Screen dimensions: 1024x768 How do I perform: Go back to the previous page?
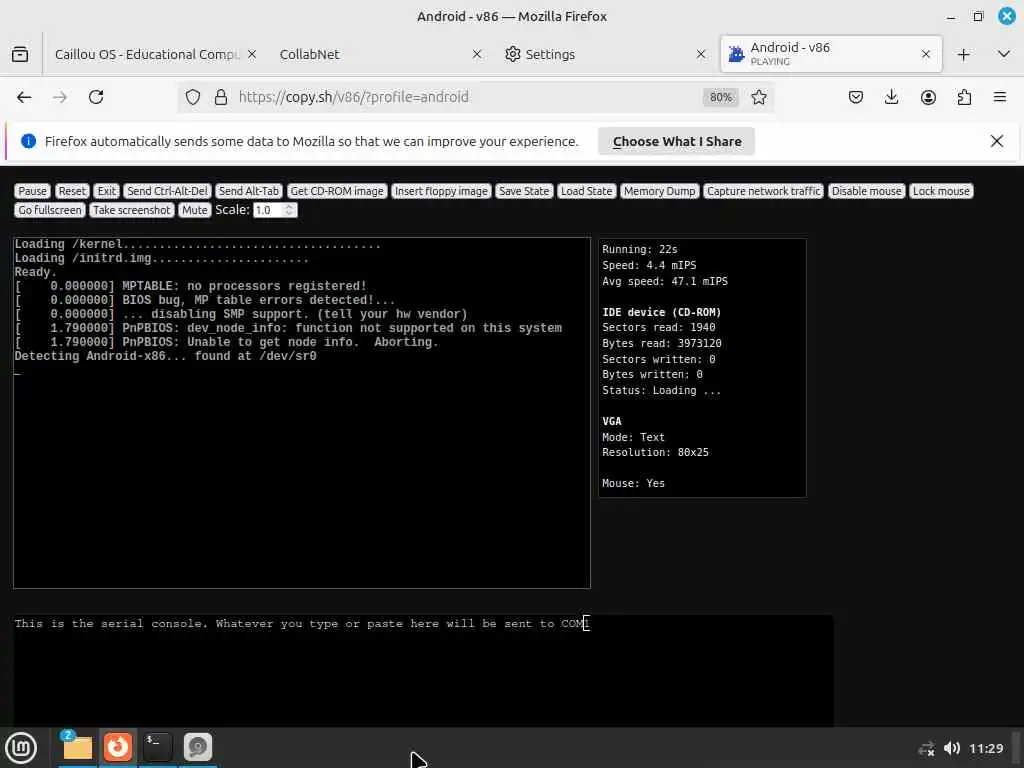coord(24,97)
